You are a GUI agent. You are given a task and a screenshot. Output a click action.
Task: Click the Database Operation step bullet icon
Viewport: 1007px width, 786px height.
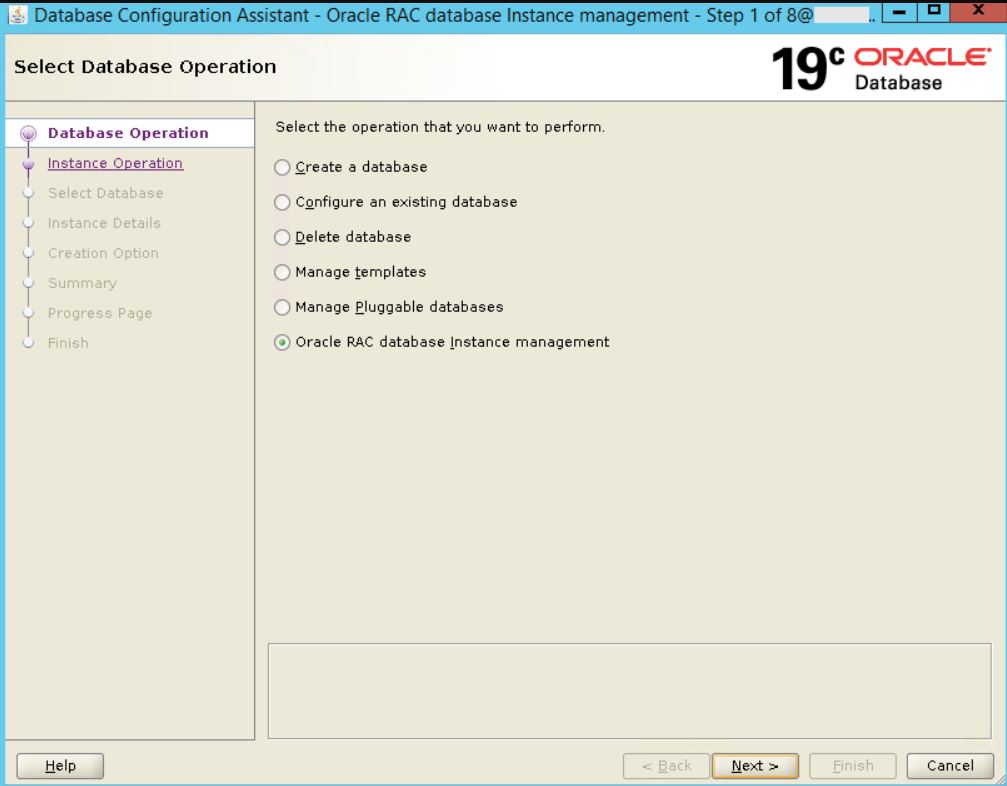click(x=28, y=134)
